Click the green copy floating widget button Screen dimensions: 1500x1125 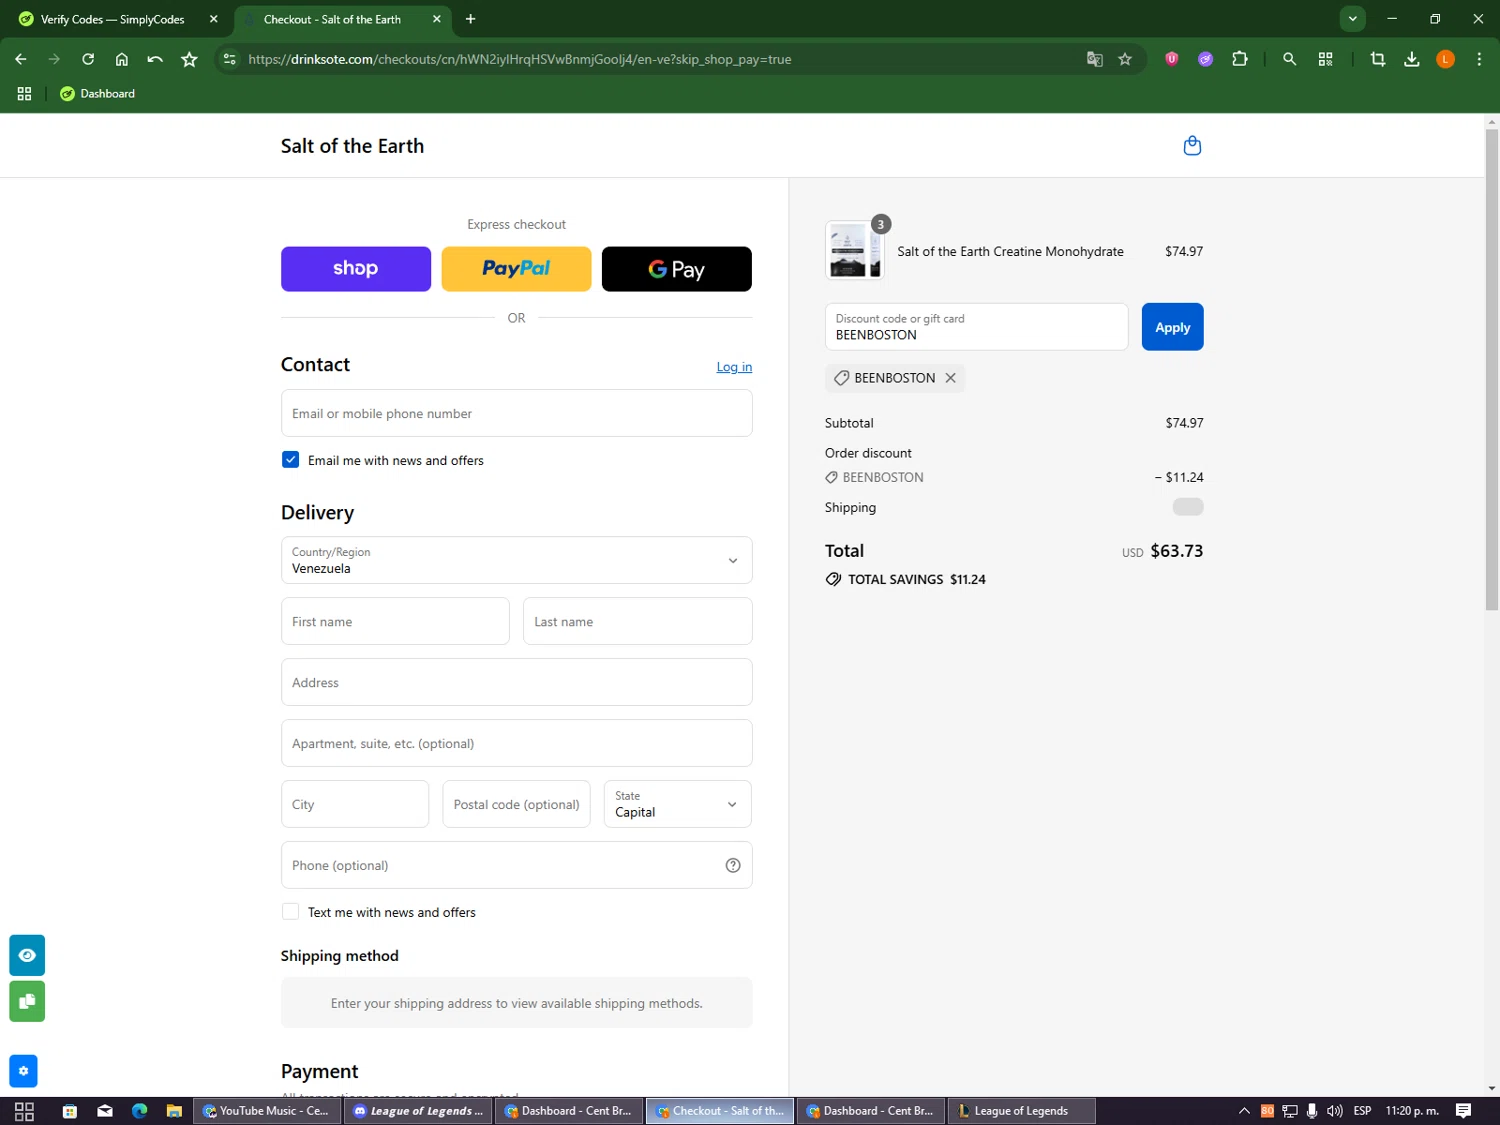pyautogui.click(x=27, y=1001)
